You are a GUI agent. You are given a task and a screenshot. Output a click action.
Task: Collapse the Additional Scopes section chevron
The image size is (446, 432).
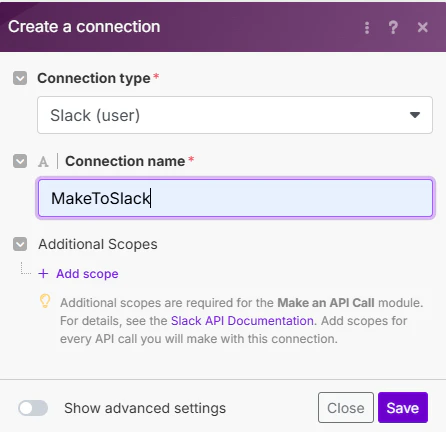pyautogui.click(x=20, y=244)
